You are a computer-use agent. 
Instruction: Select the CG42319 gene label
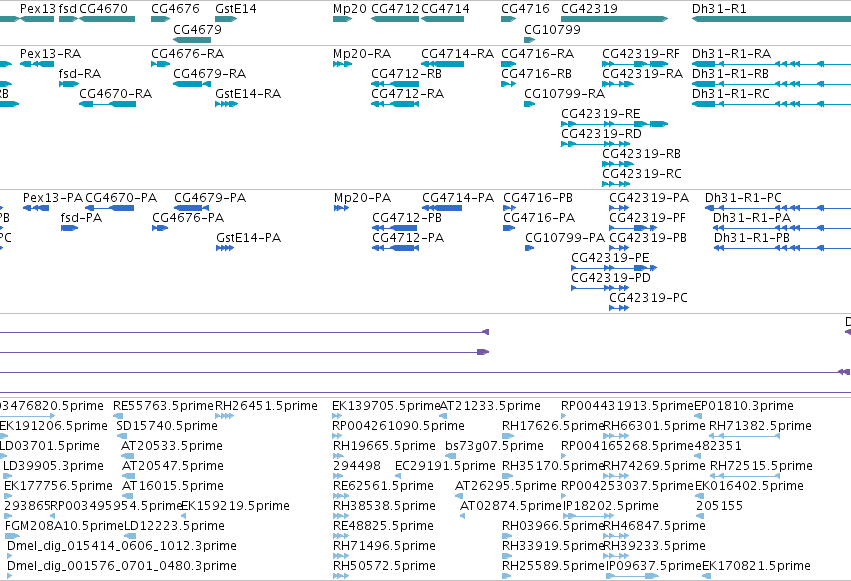(x=589, y=9)
